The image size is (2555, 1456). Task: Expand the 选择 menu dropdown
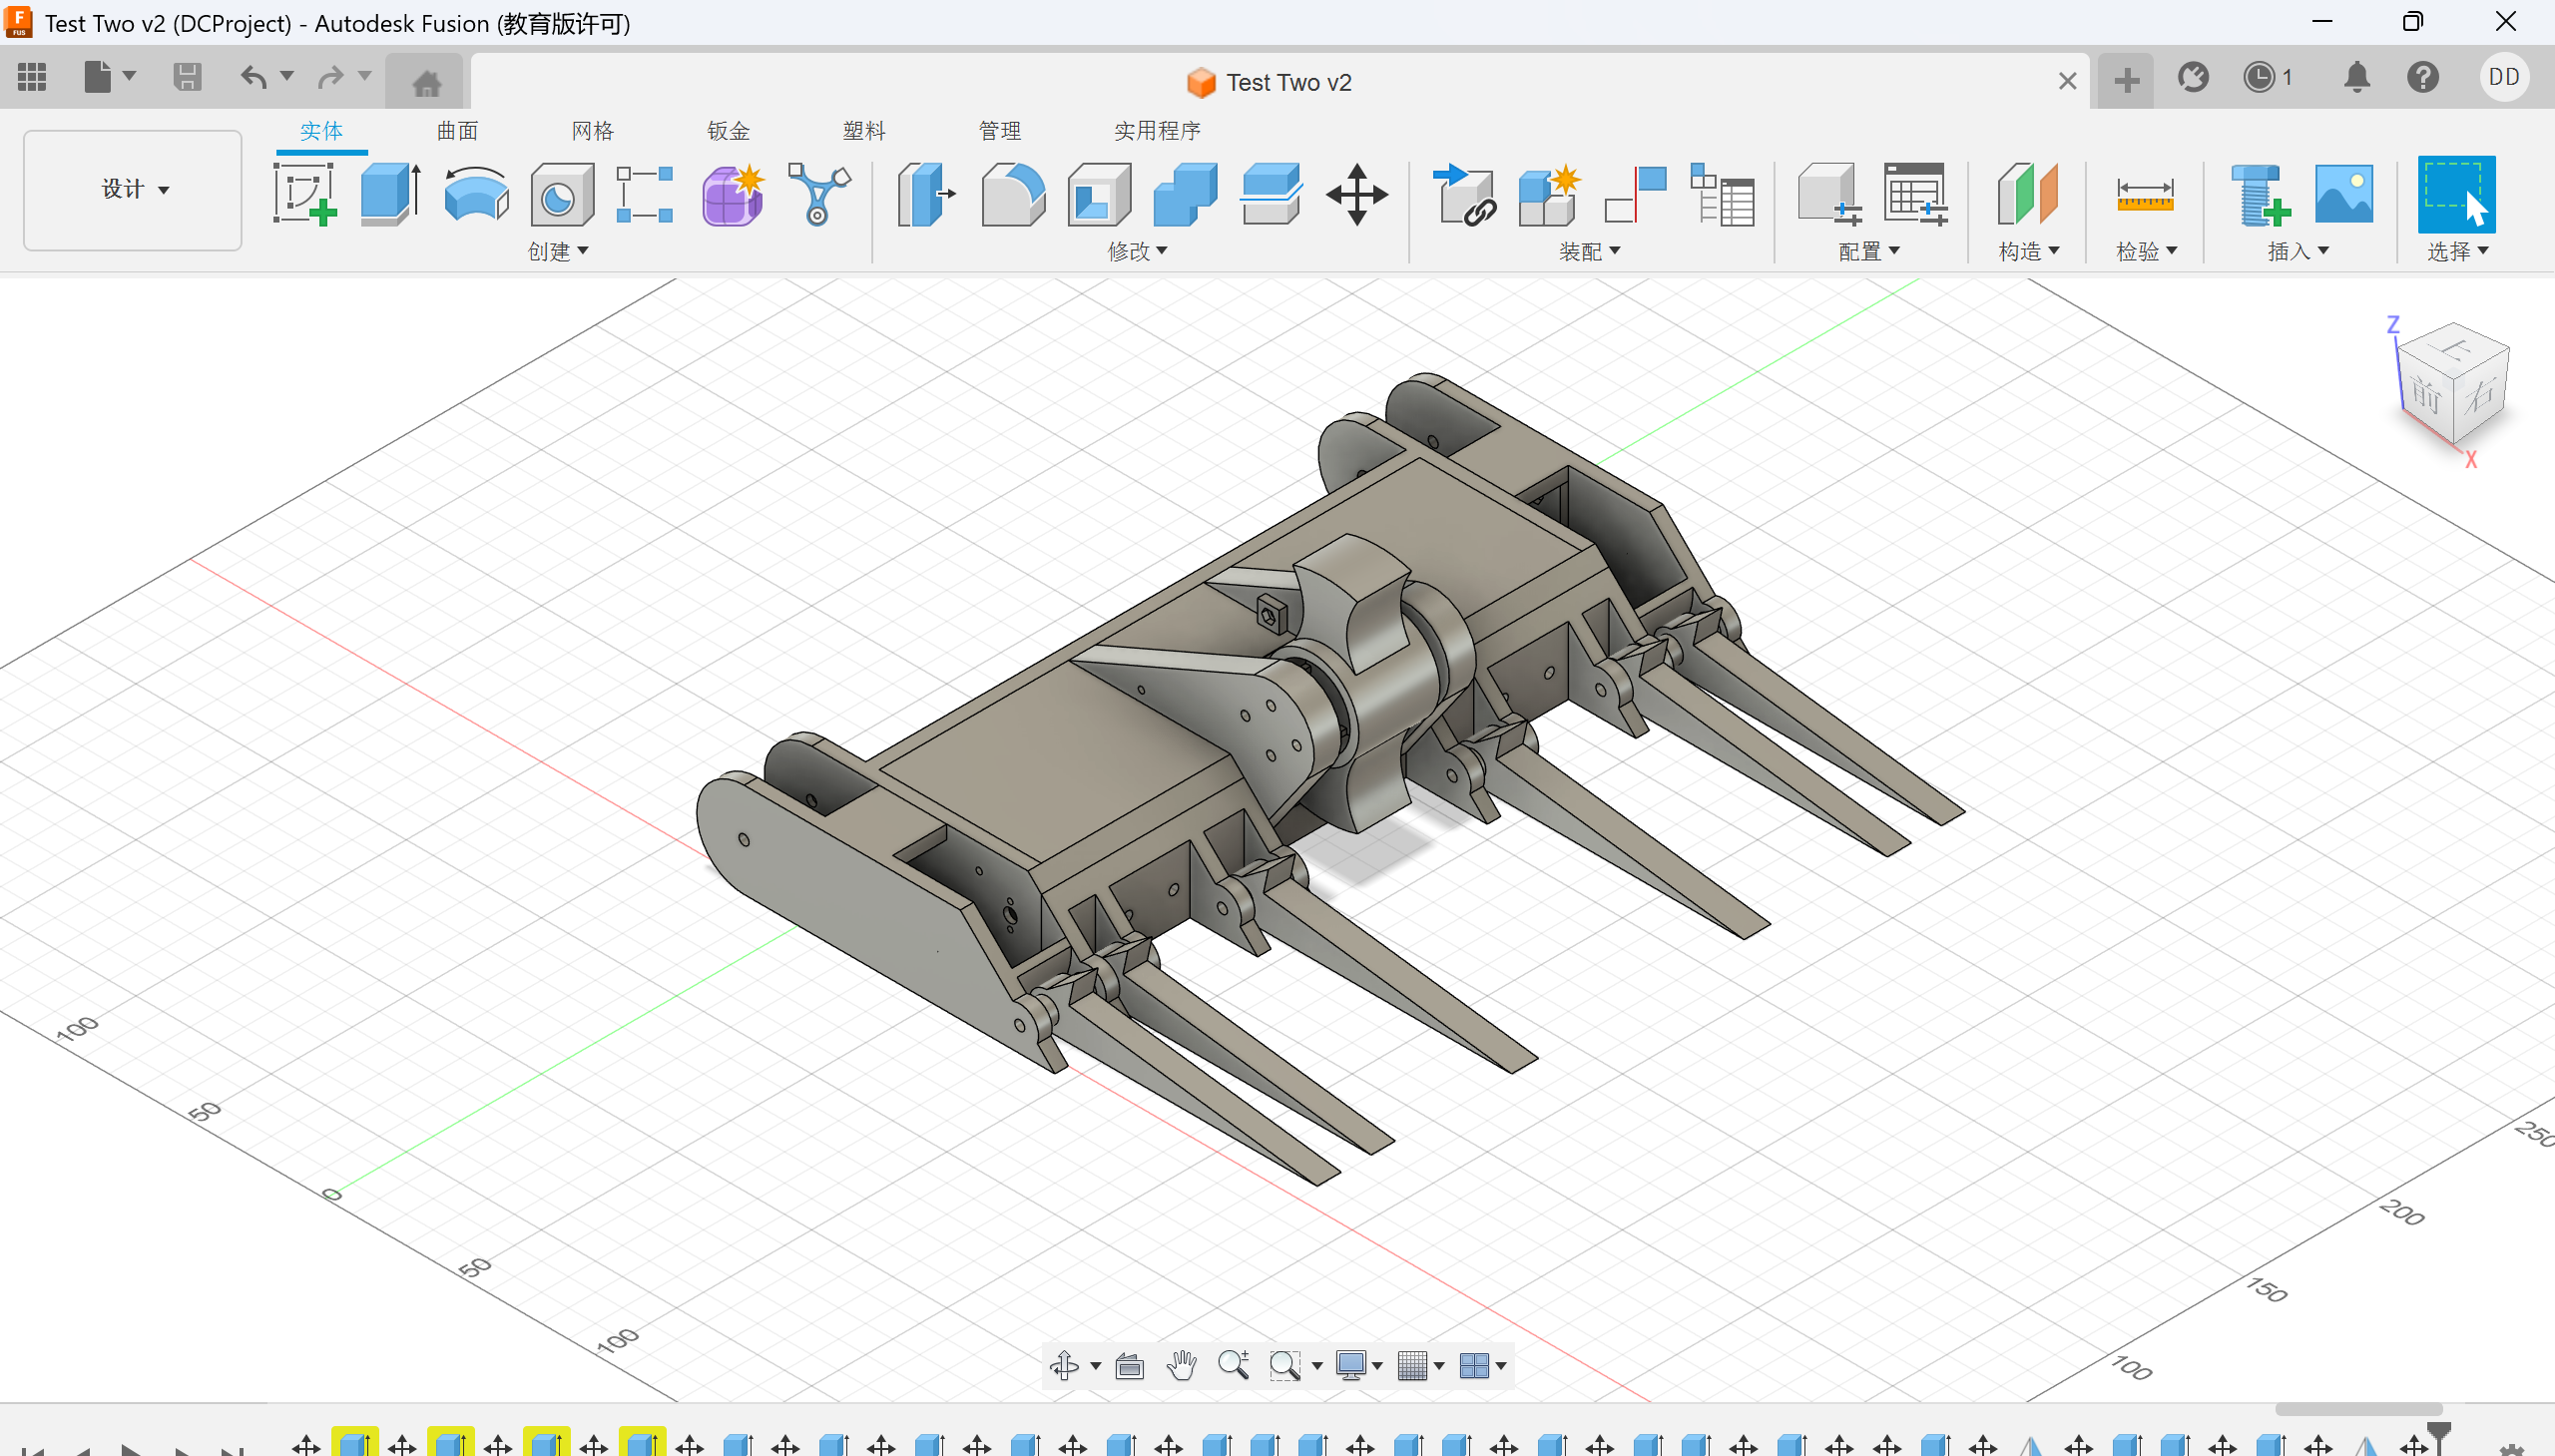click(2457, 251)
